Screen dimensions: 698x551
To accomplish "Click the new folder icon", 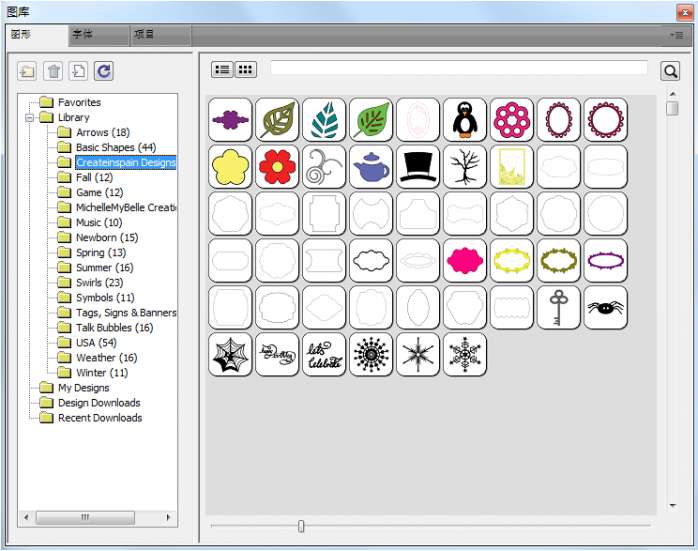I will coord(27,71).
